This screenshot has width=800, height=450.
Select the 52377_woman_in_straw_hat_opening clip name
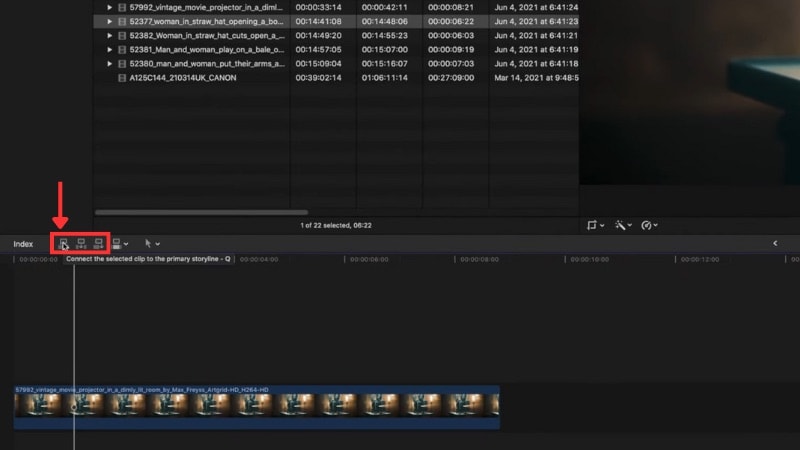click(206, 21)
